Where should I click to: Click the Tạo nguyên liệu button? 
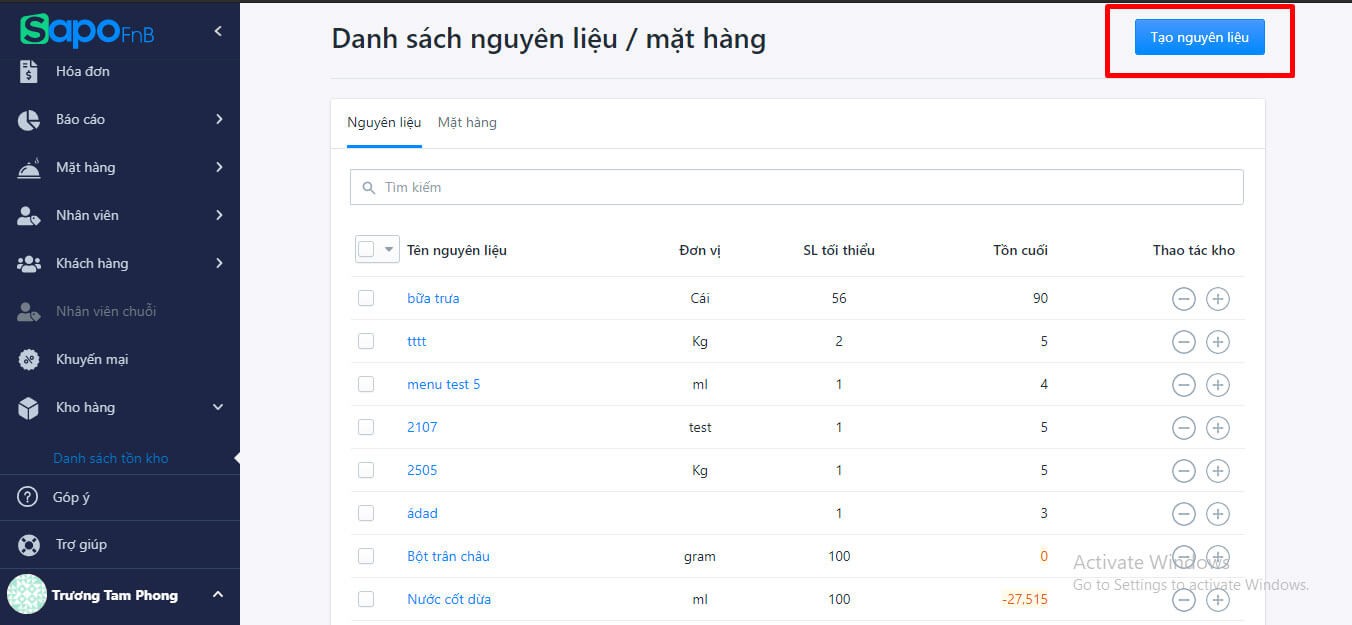tap(1198, 36)
